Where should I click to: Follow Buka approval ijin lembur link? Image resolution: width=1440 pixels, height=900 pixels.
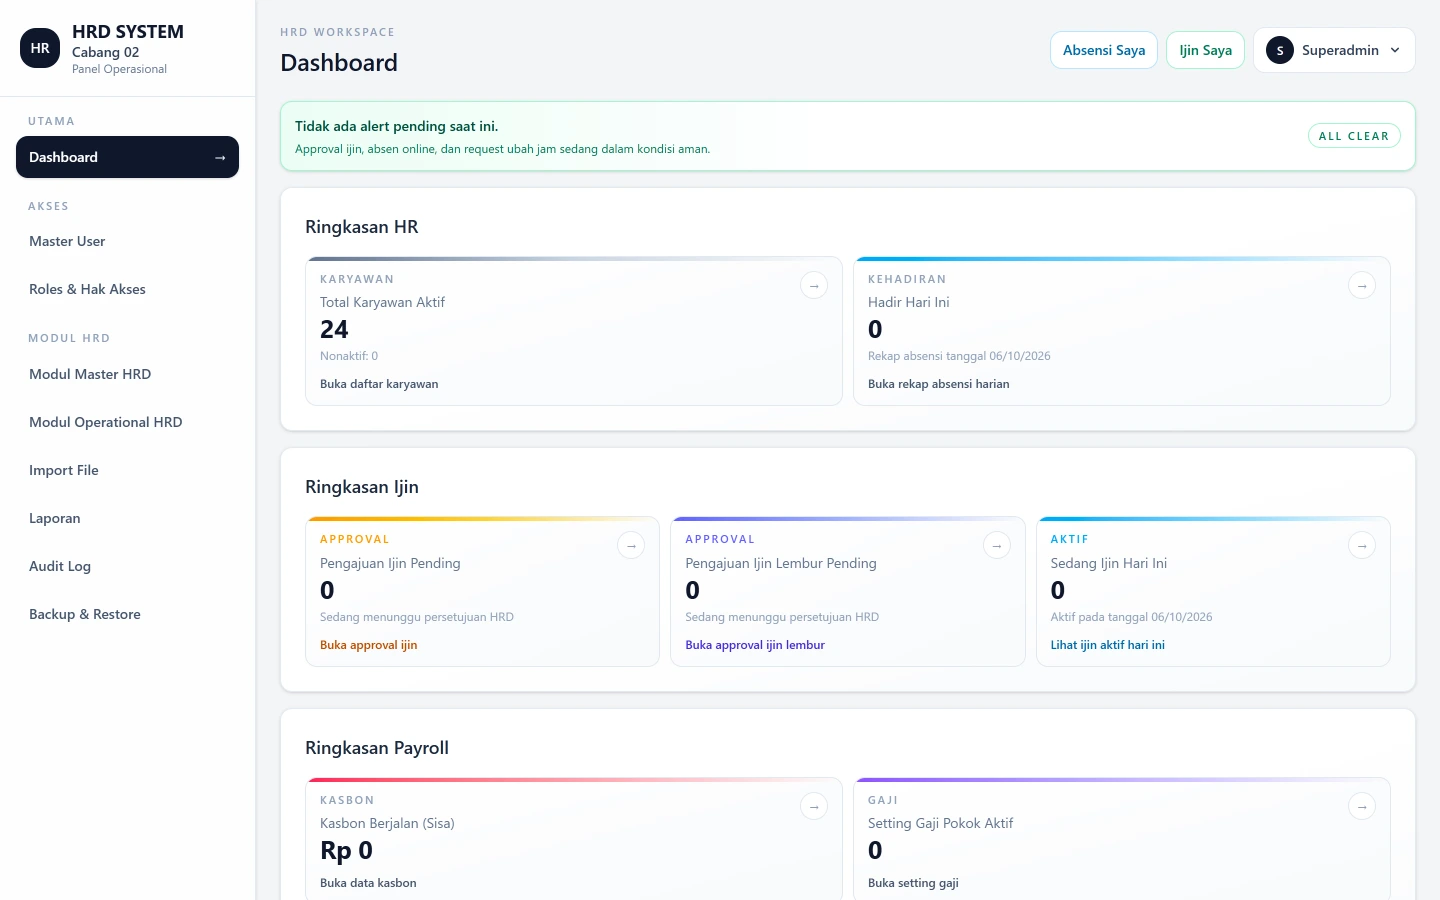(755, 645)
